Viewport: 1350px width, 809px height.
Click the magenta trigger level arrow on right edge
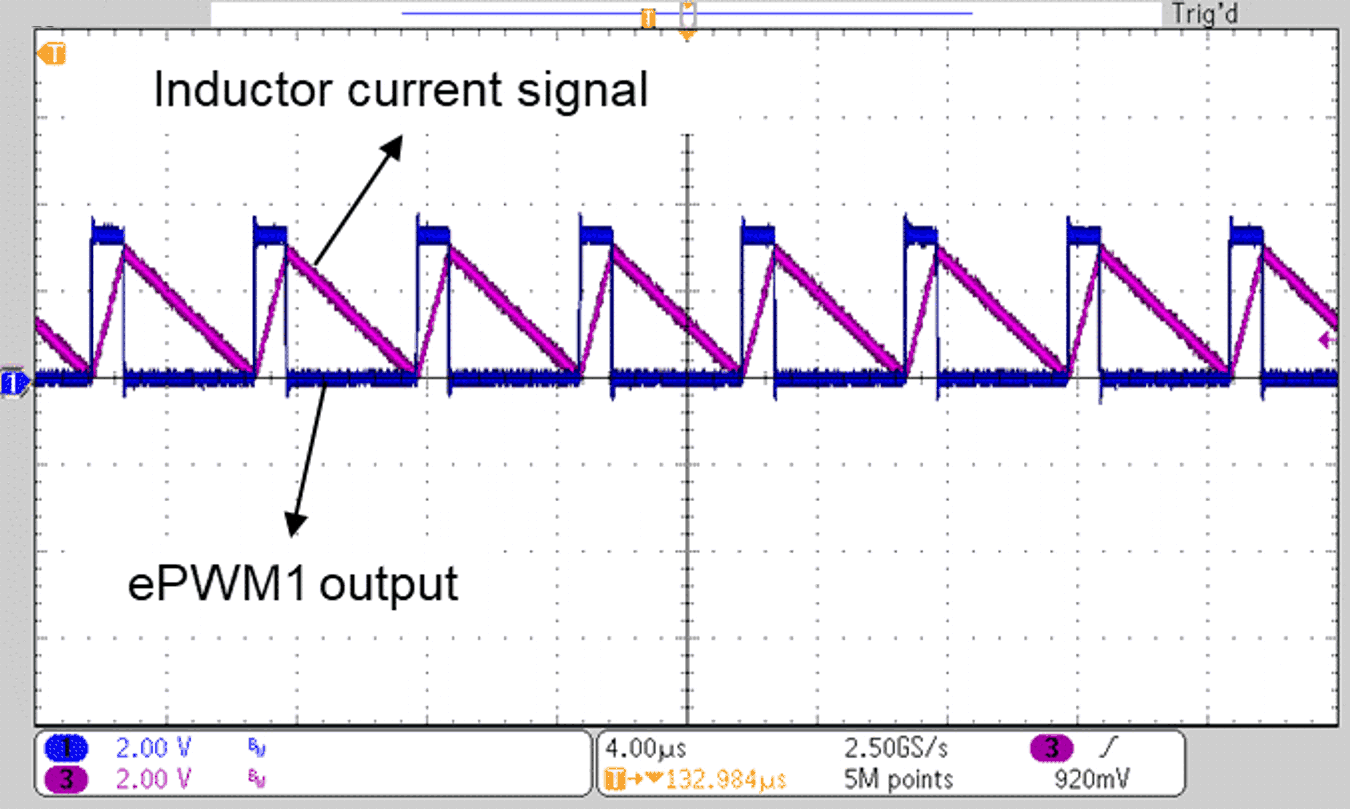pos(1328,340)
